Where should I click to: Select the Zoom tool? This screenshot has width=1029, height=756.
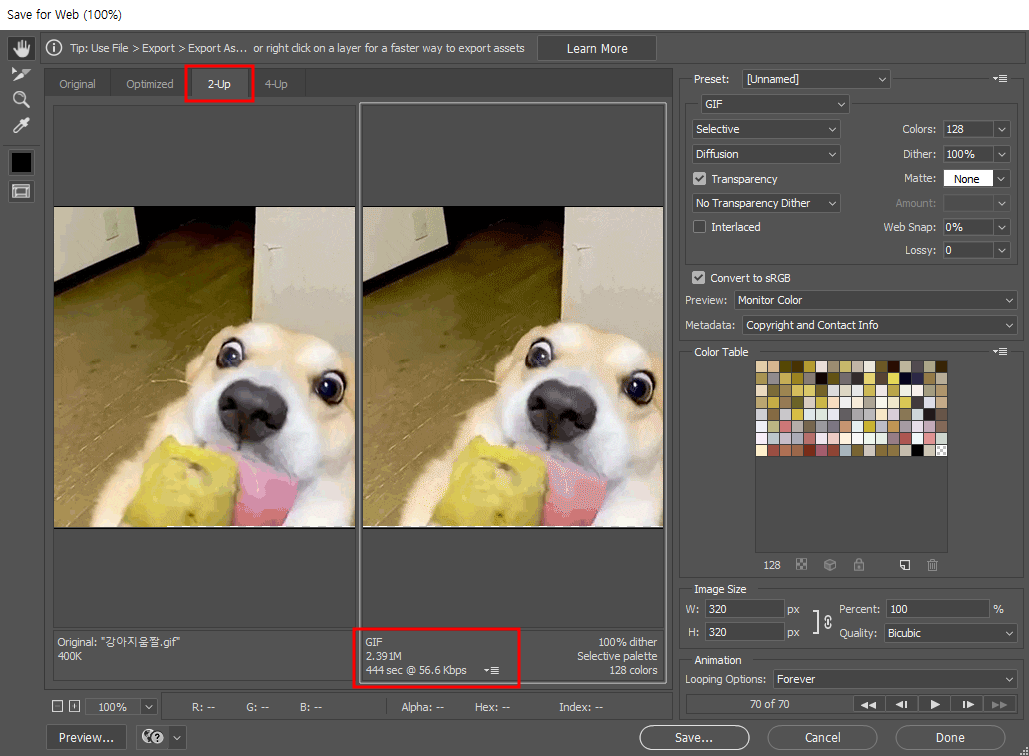21,100
